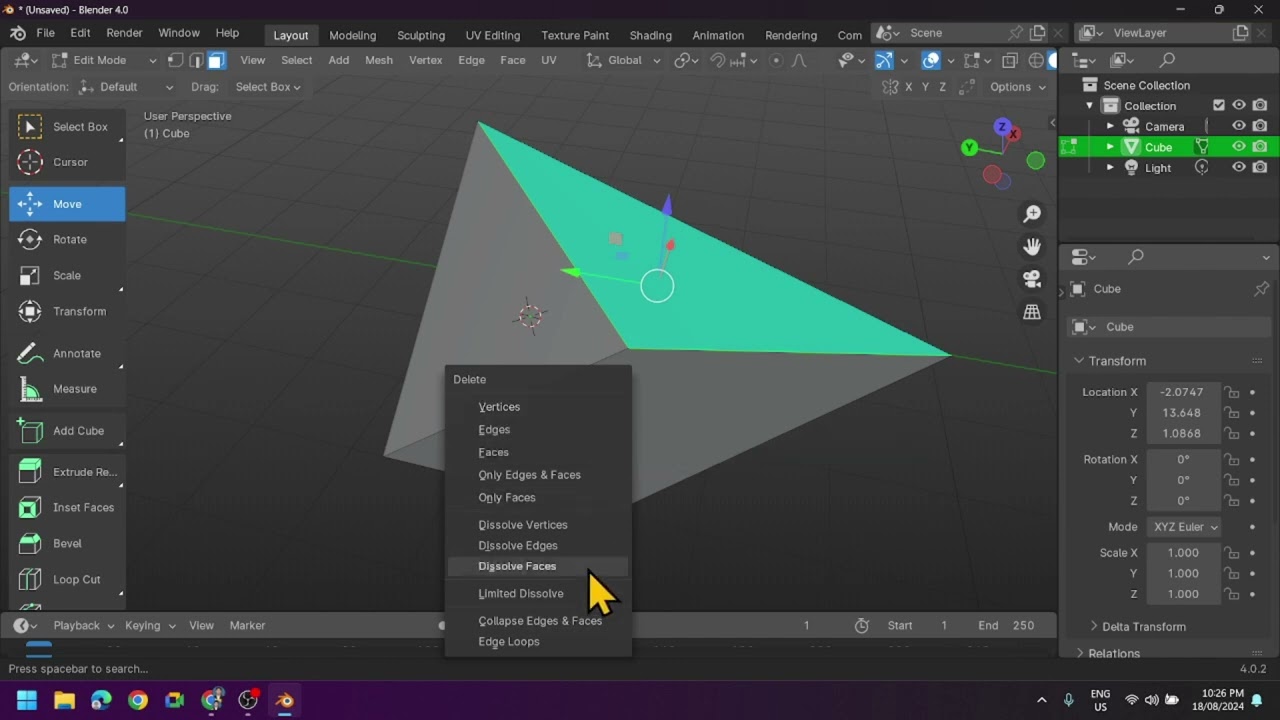Open Chrome from the Windows taskbar

[138, 700]
